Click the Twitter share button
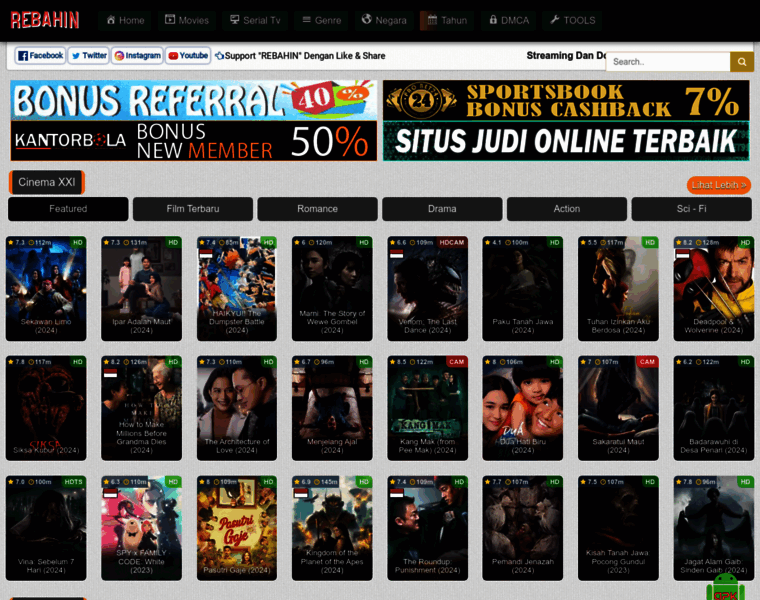The width and height of the screenshot is (760, 600). (89, 56)
